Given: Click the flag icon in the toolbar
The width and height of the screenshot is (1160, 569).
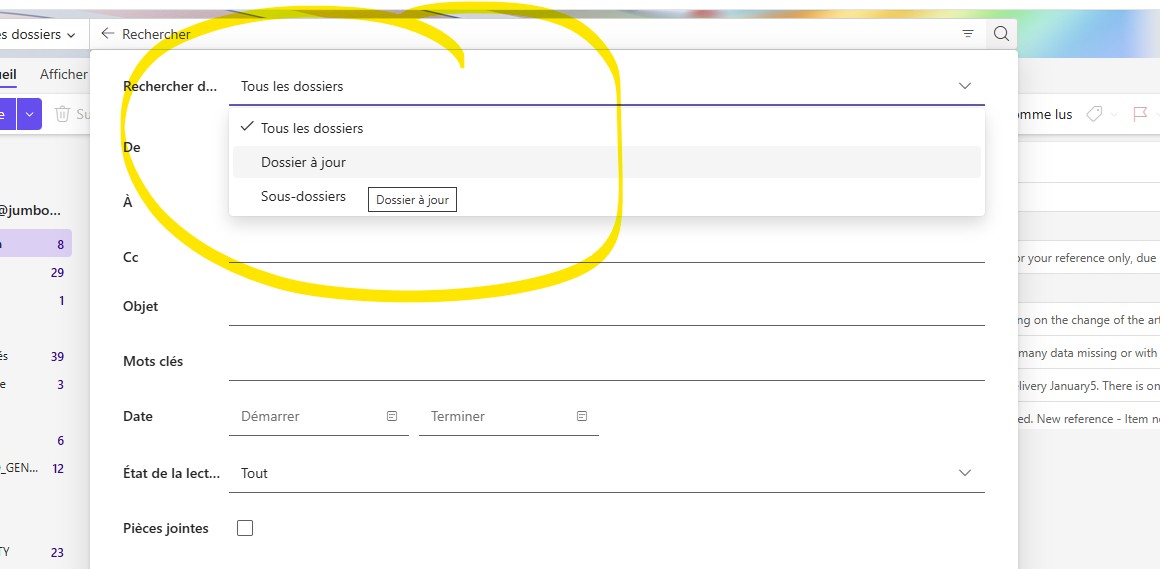Looking at the screenshot, I should click(1140, 114).
